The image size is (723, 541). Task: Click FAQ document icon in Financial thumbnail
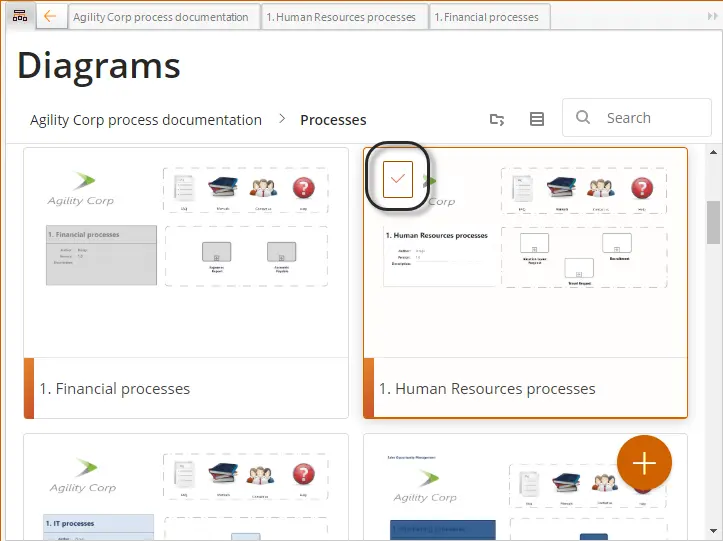(x=184, y=188)
